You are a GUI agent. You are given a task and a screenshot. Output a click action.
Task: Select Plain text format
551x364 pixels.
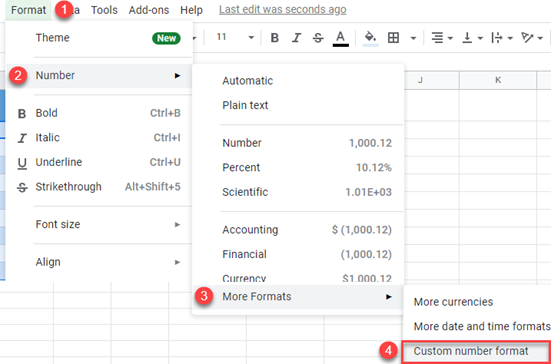pyautogui.click(x=298, y=105)
